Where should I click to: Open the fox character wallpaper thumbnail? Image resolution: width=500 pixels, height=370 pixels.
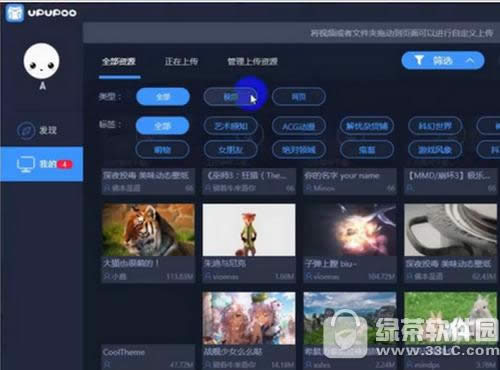tap(249, 230)
